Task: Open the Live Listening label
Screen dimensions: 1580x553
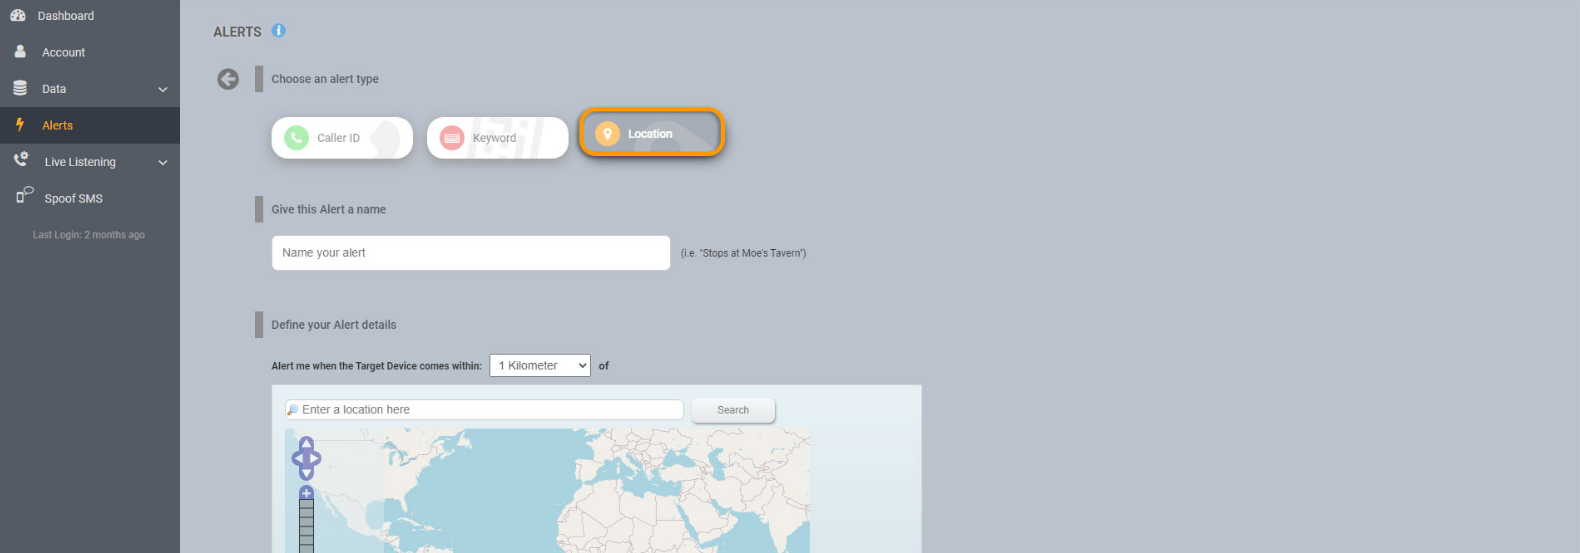Action: 80,162
